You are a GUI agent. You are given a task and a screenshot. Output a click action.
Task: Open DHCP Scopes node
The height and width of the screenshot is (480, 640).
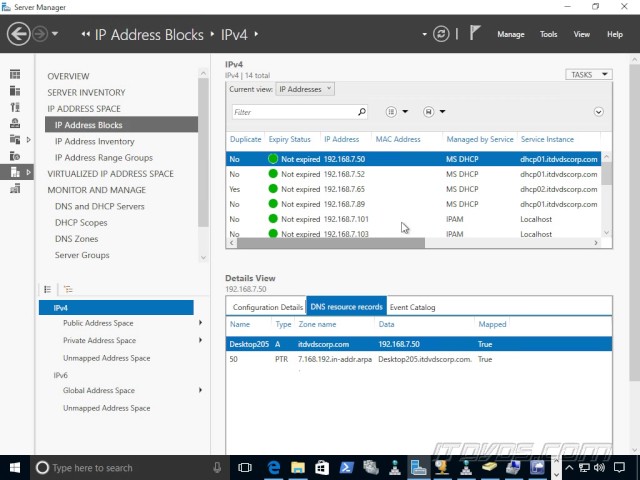(81, 223)
